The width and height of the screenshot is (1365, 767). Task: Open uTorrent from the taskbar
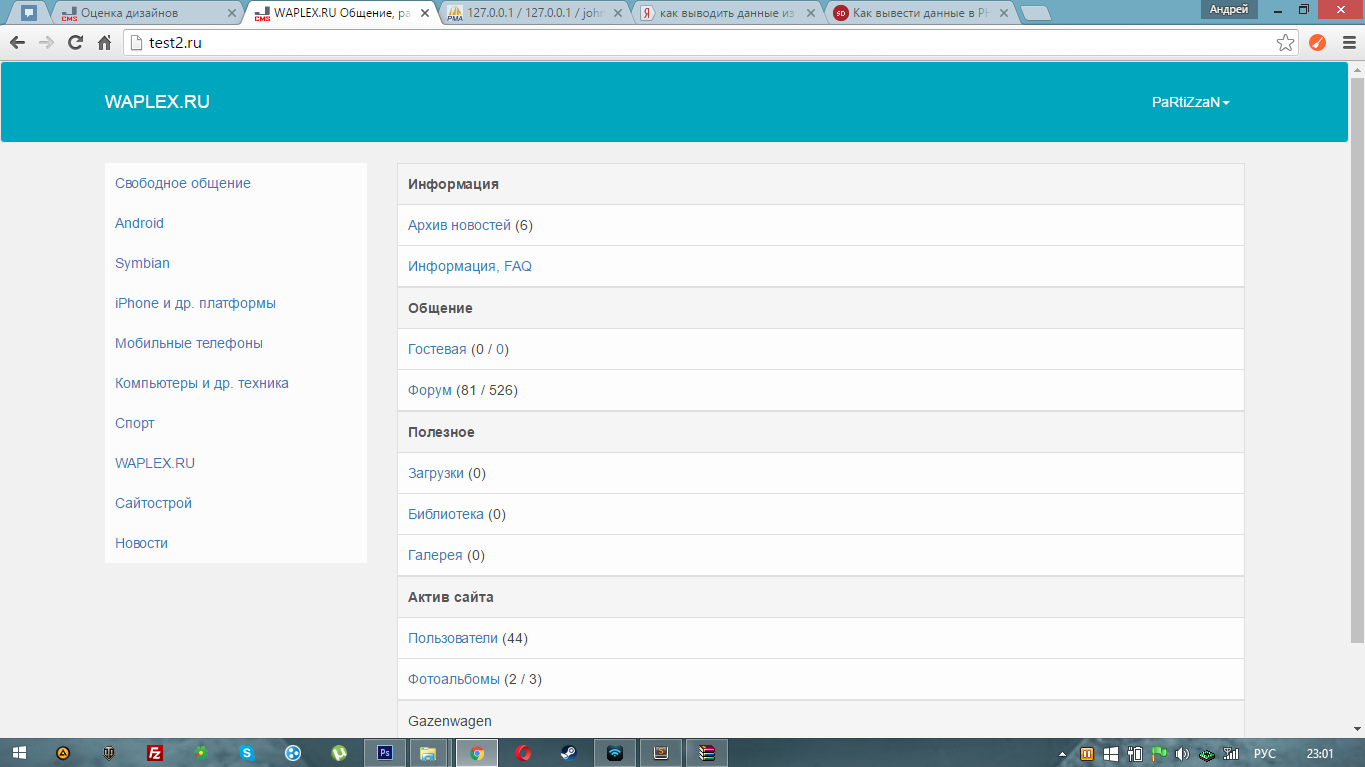[339, 753]
